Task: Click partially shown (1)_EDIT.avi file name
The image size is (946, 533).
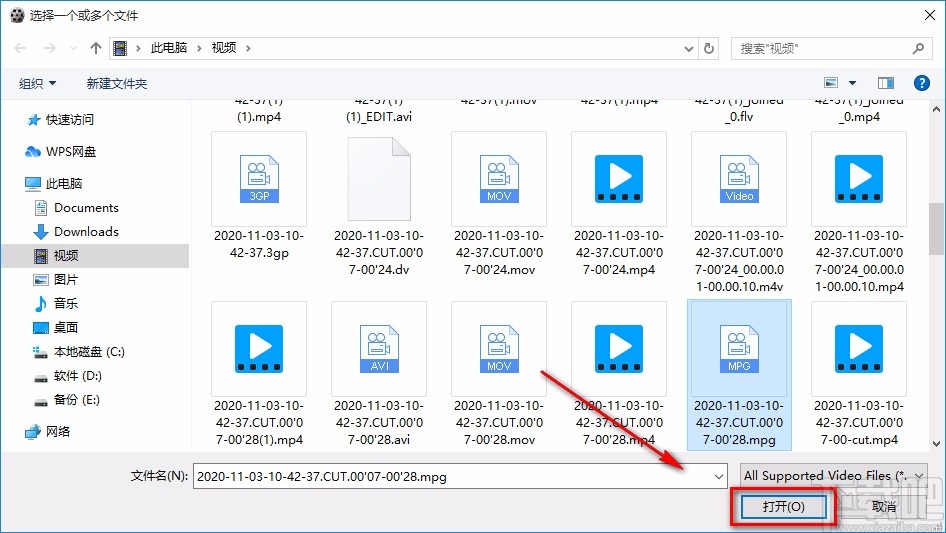Action: [379, 112]
